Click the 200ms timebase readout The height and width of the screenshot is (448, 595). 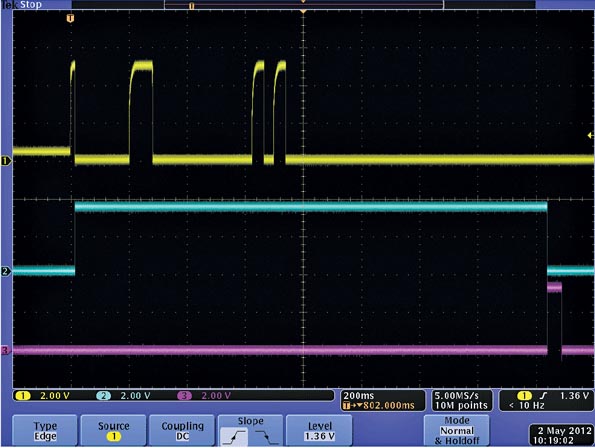pos(359,396)
